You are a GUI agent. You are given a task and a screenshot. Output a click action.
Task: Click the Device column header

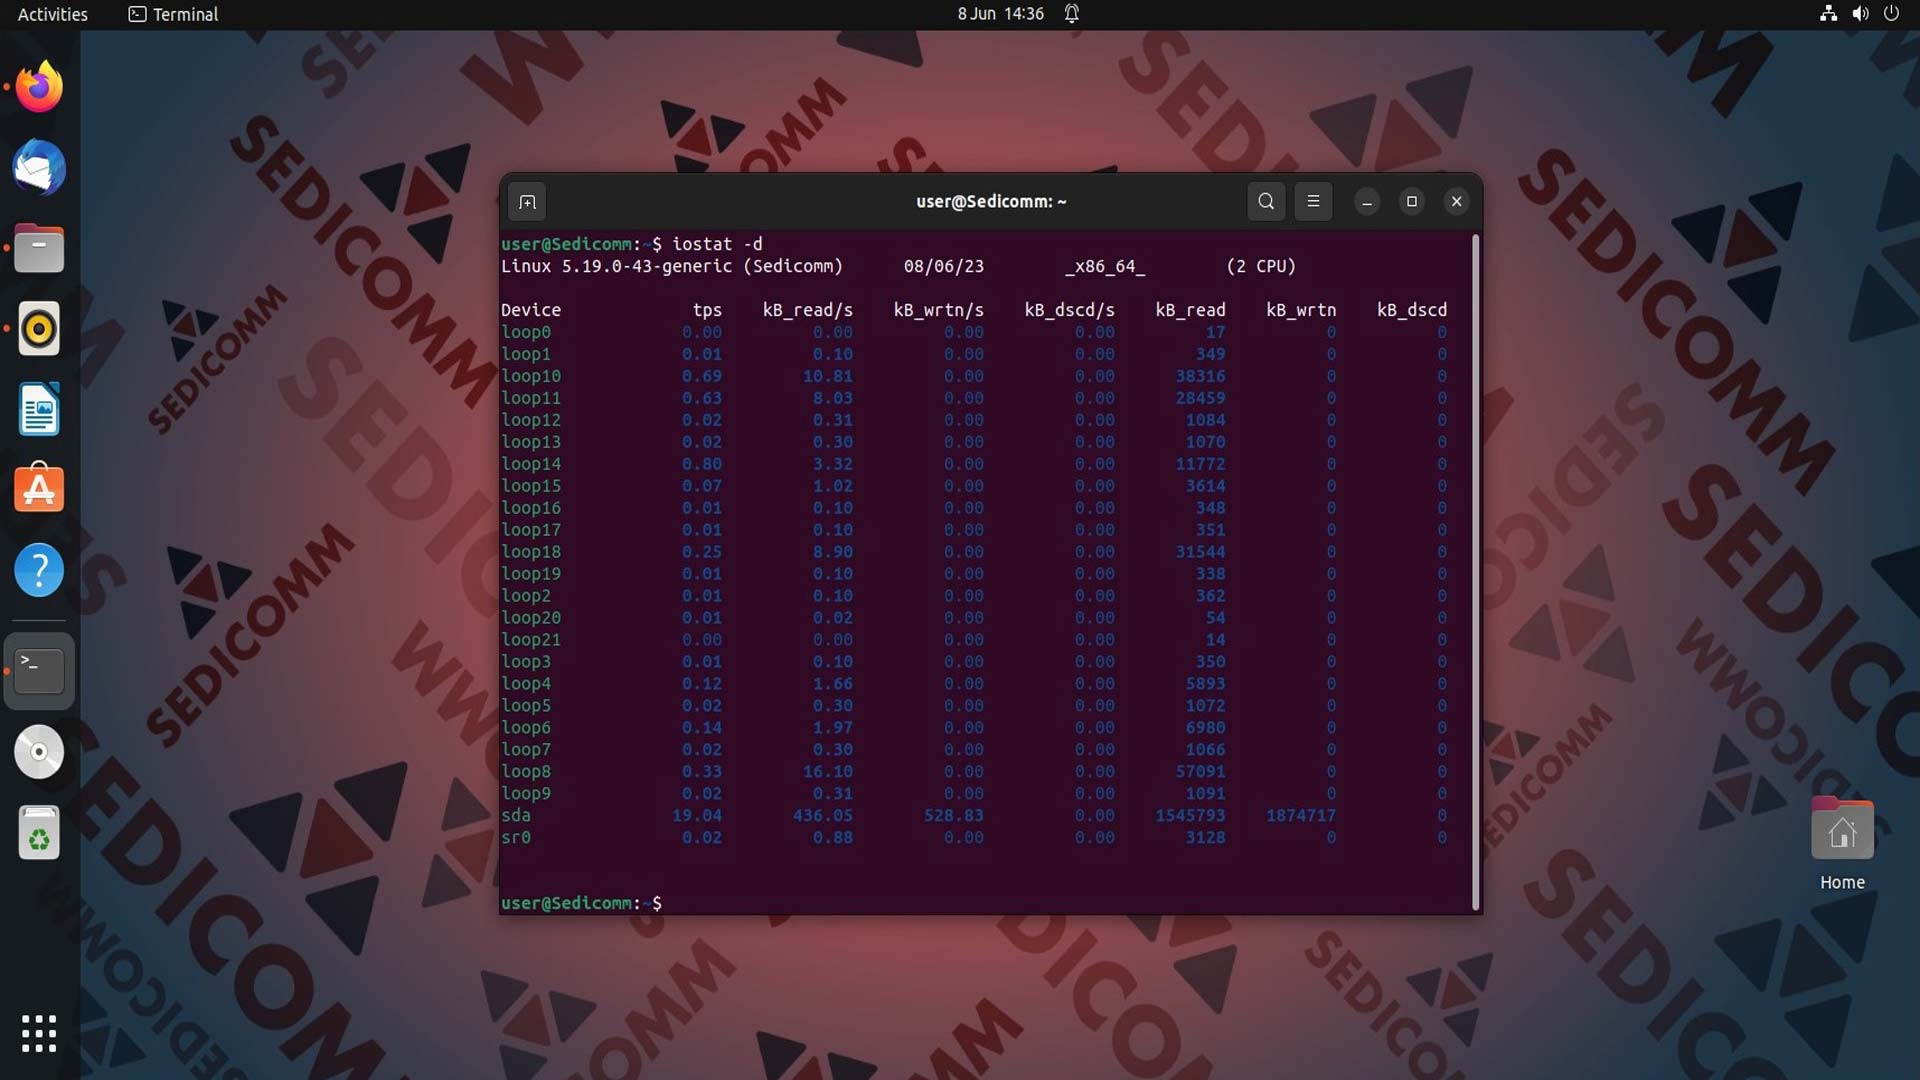(531, 310)
